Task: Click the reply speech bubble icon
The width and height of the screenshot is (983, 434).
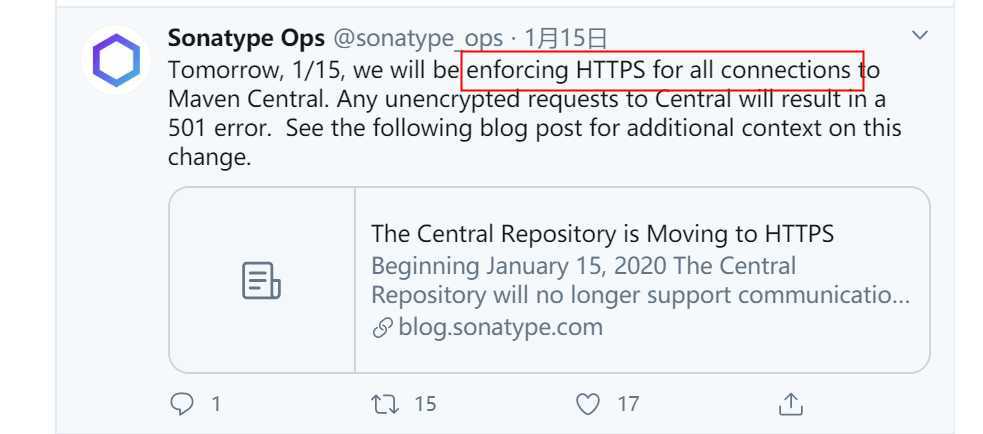Action: (182, 405)
